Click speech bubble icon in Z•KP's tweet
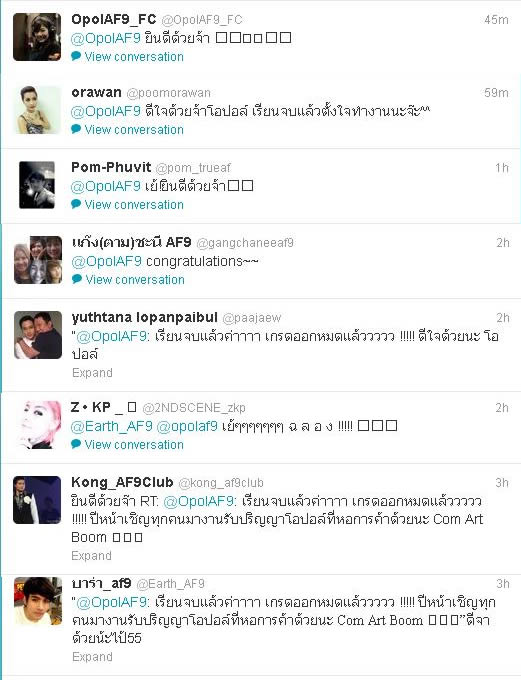 [x=76, y=444]
